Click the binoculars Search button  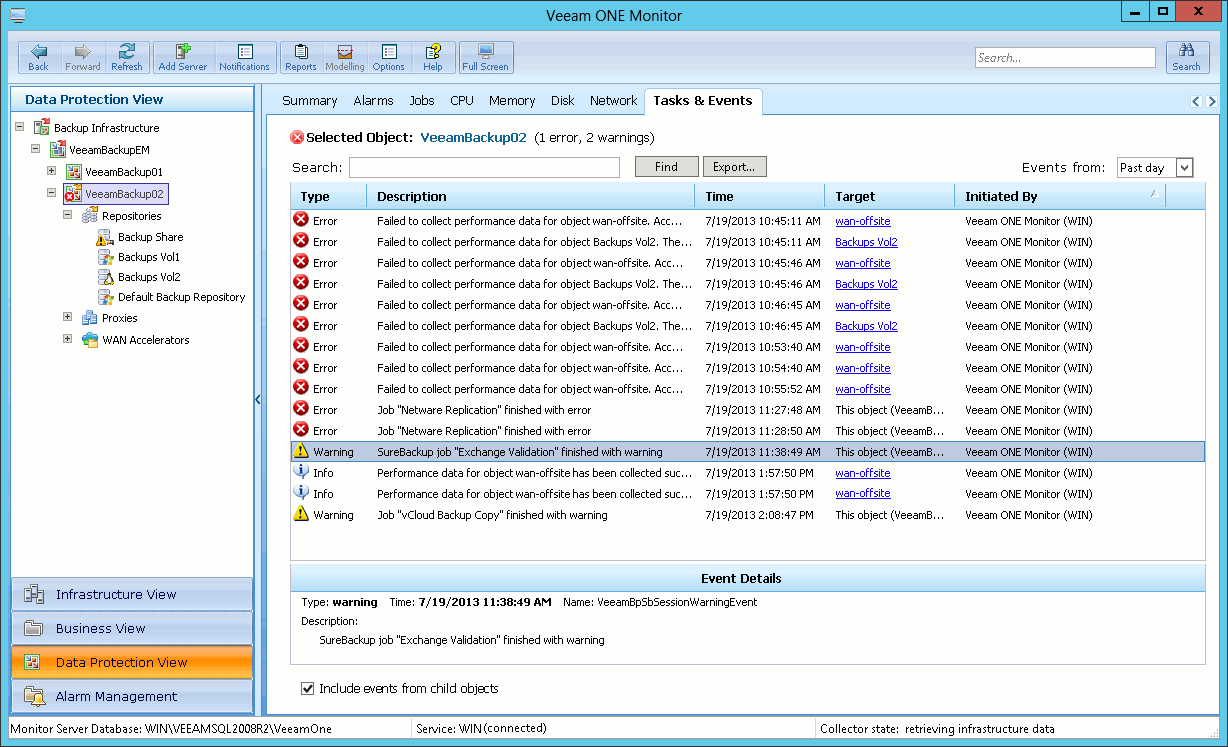coord(1187,57)
